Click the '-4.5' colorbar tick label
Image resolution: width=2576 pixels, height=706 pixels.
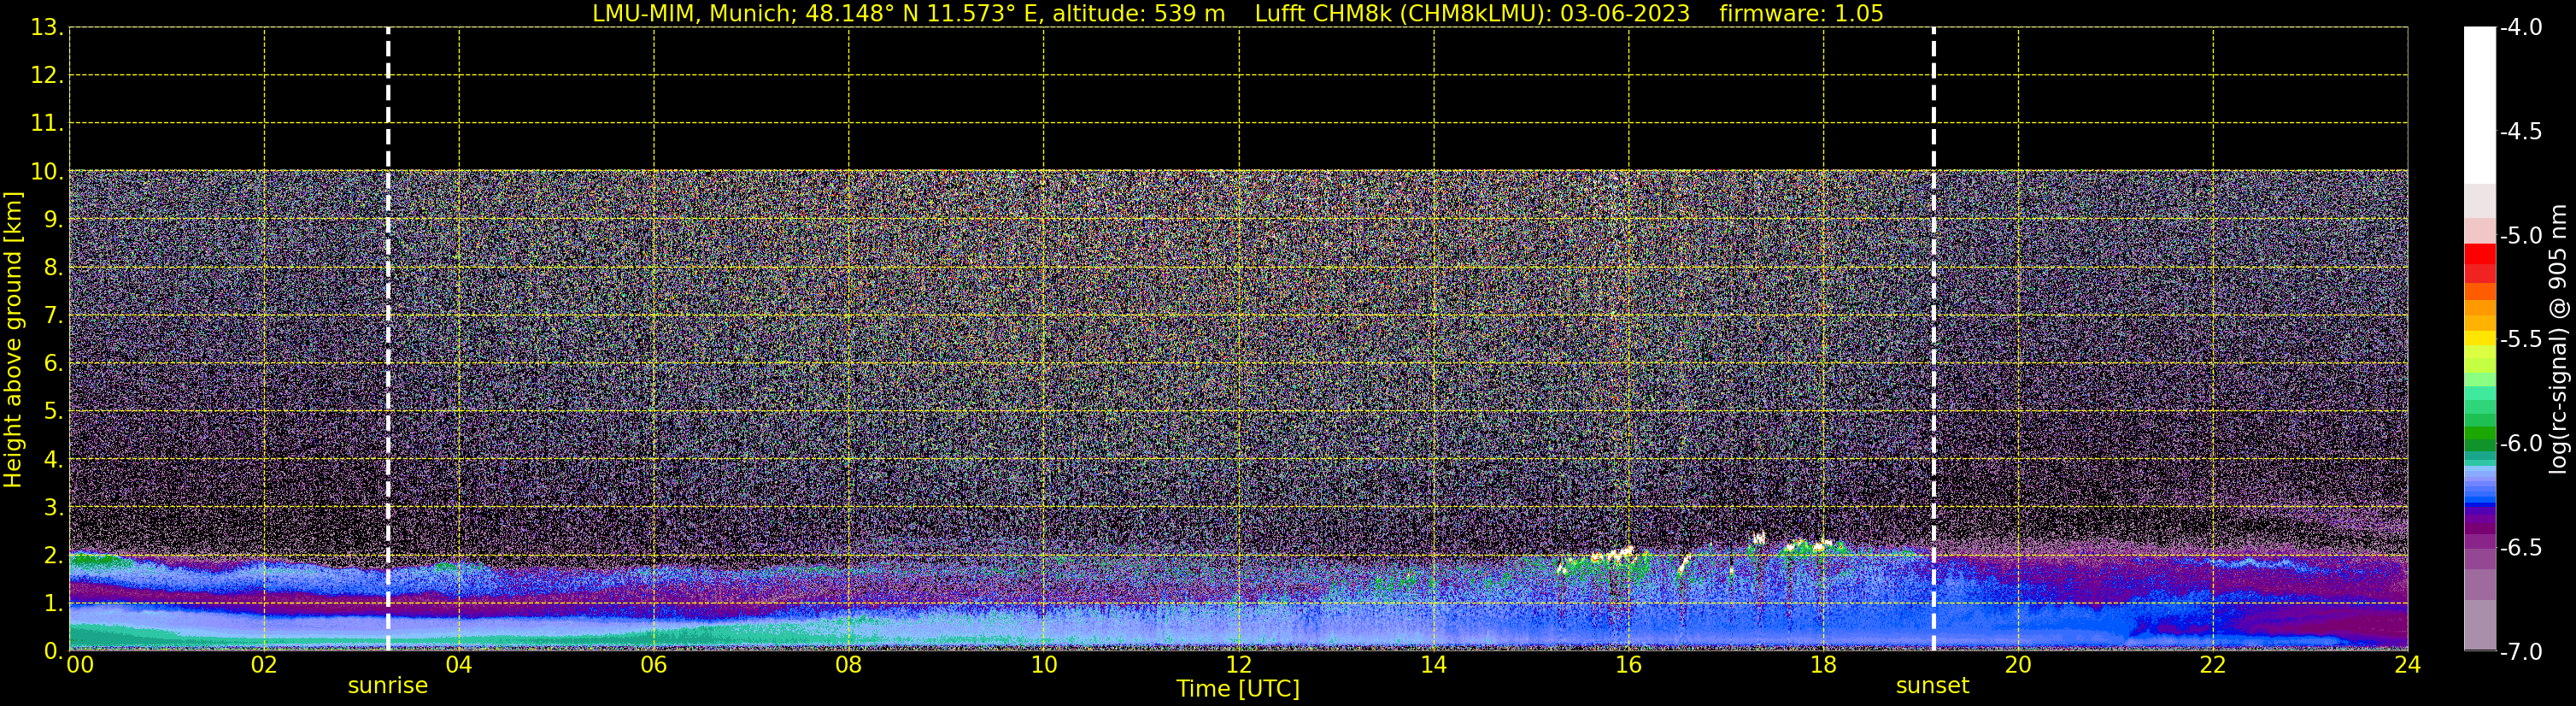2520,132
